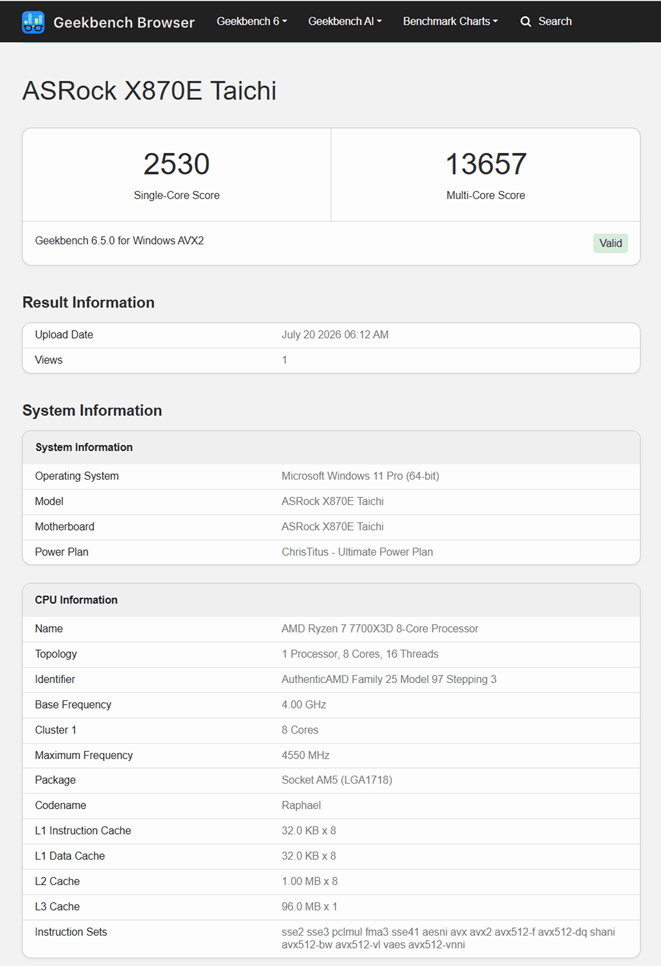Click the Base Frequency label

click(x=73, y=704)
